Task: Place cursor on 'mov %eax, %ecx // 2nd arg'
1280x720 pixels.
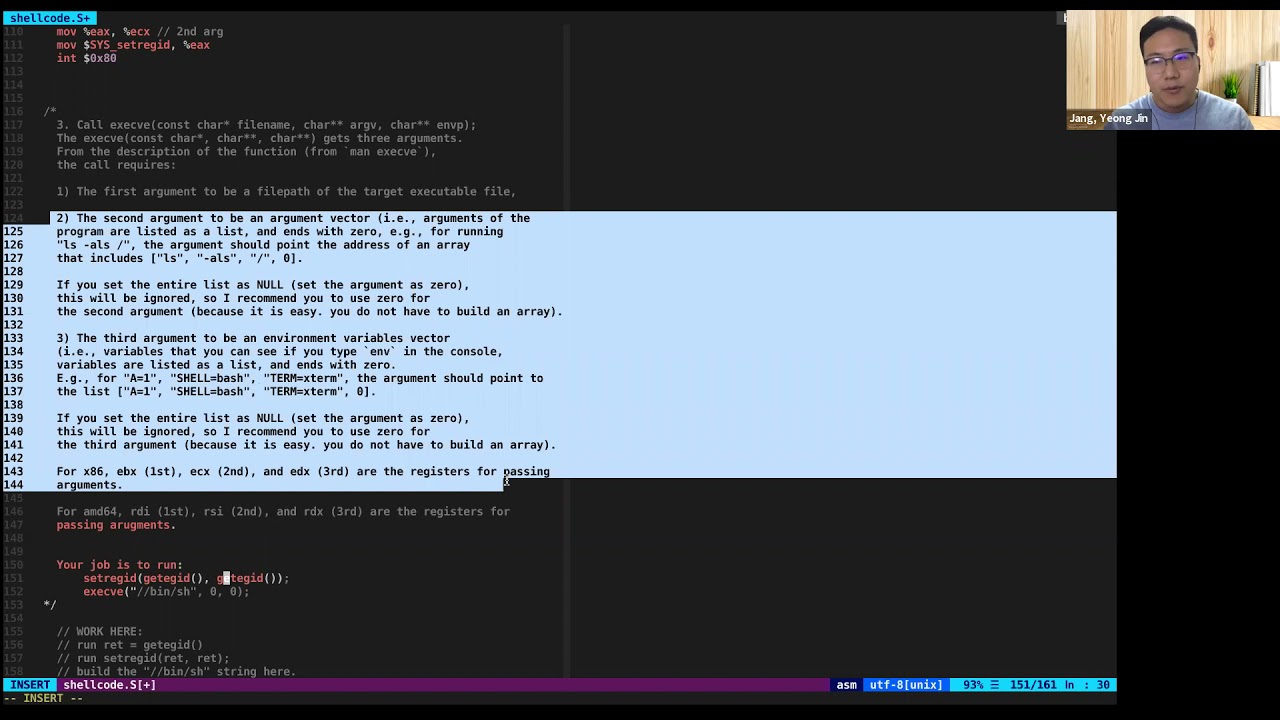Action: (140, 32)
